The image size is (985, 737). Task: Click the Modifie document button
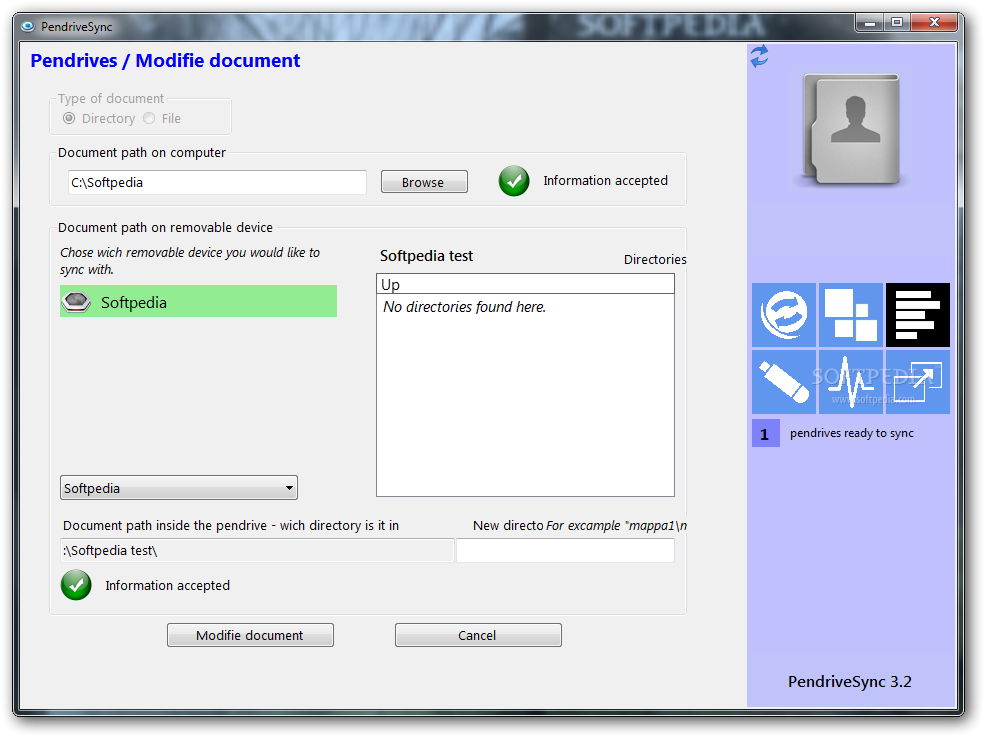coord(250,635)
